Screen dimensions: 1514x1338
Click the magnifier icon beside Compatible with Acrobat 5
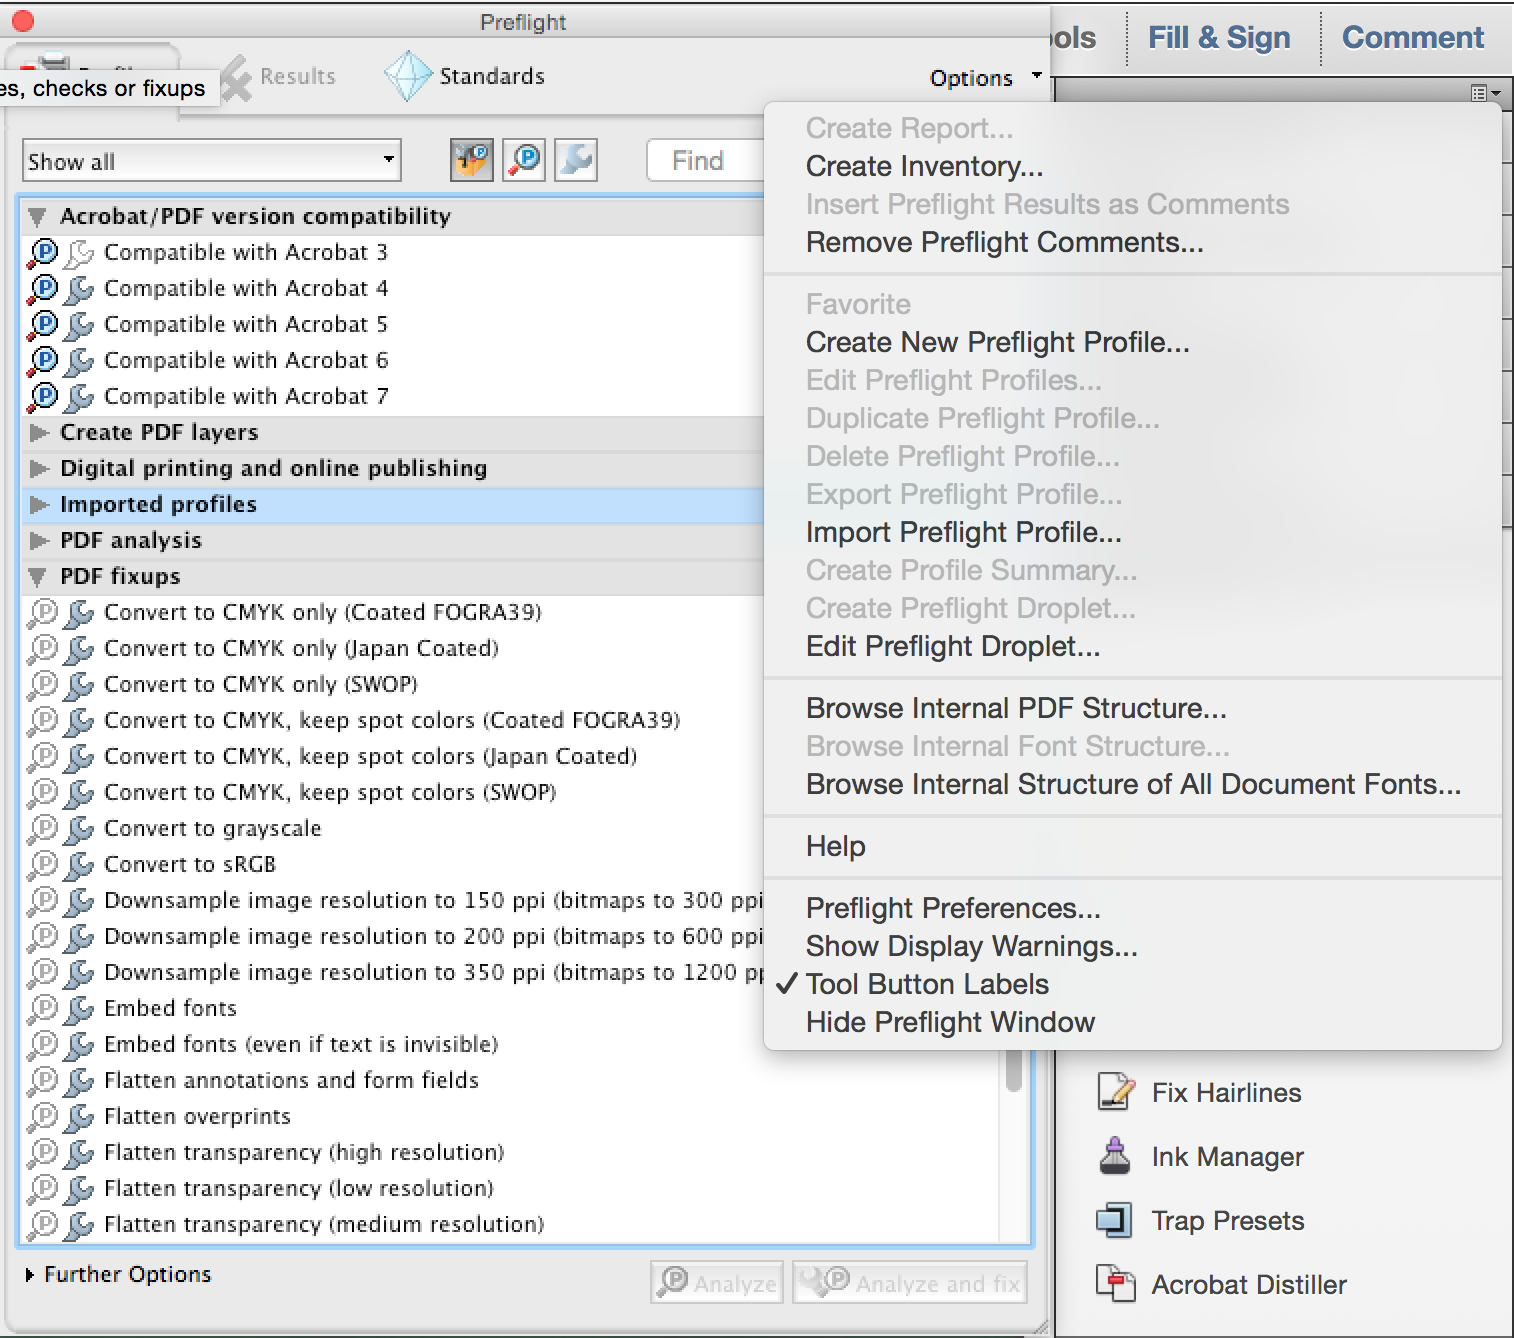point(43,325)
